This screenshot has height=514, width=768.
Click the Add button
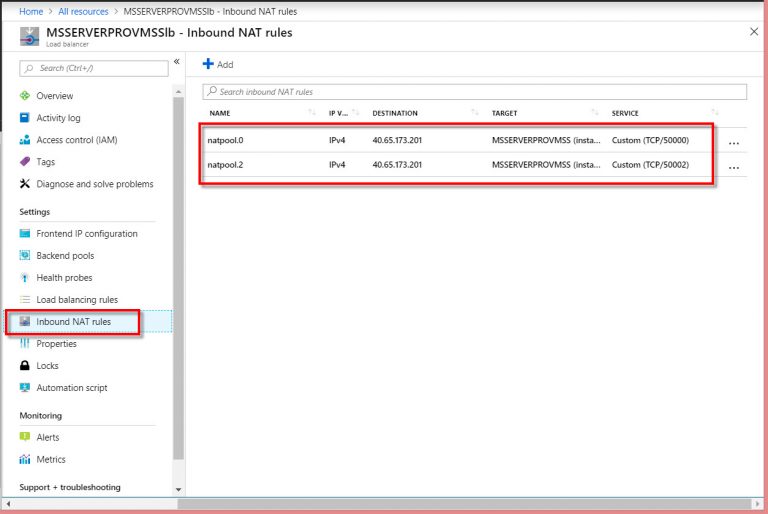(x=218, y=64)
